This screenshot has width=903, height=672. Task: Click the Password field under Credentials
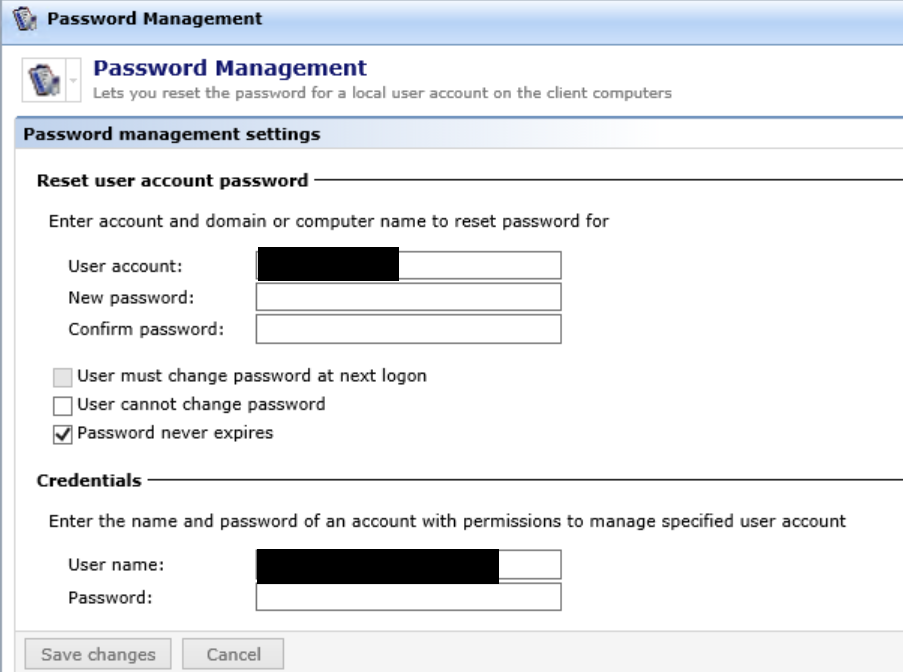point(408,597)
